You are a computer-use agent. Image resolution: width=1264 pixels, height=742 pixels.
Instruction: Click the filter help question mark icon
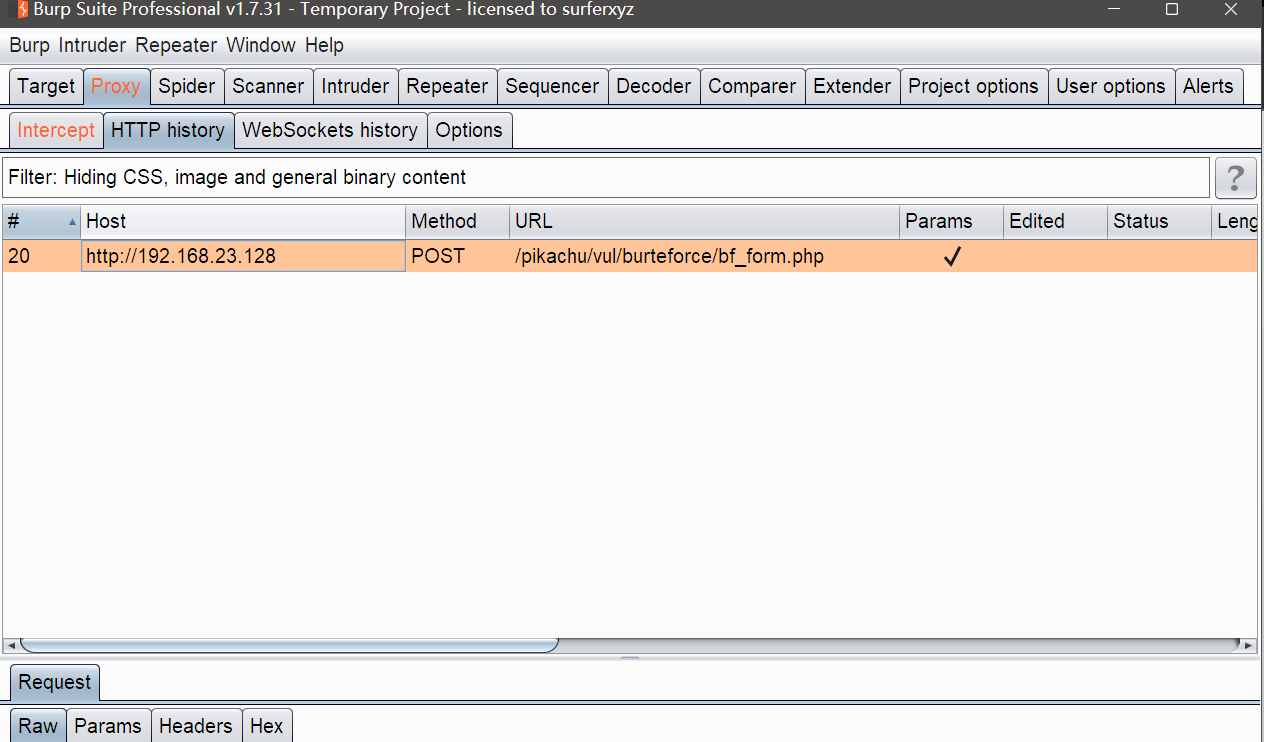(1235, 178)
